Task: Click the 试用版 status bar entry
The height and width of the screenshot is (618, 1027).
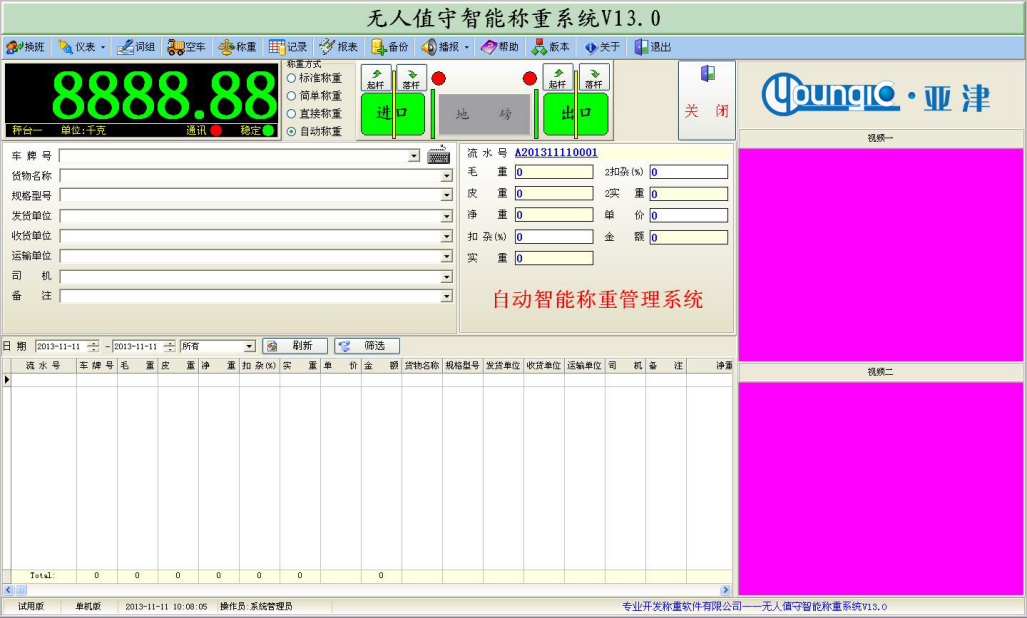Action: [x=31, y=607]
